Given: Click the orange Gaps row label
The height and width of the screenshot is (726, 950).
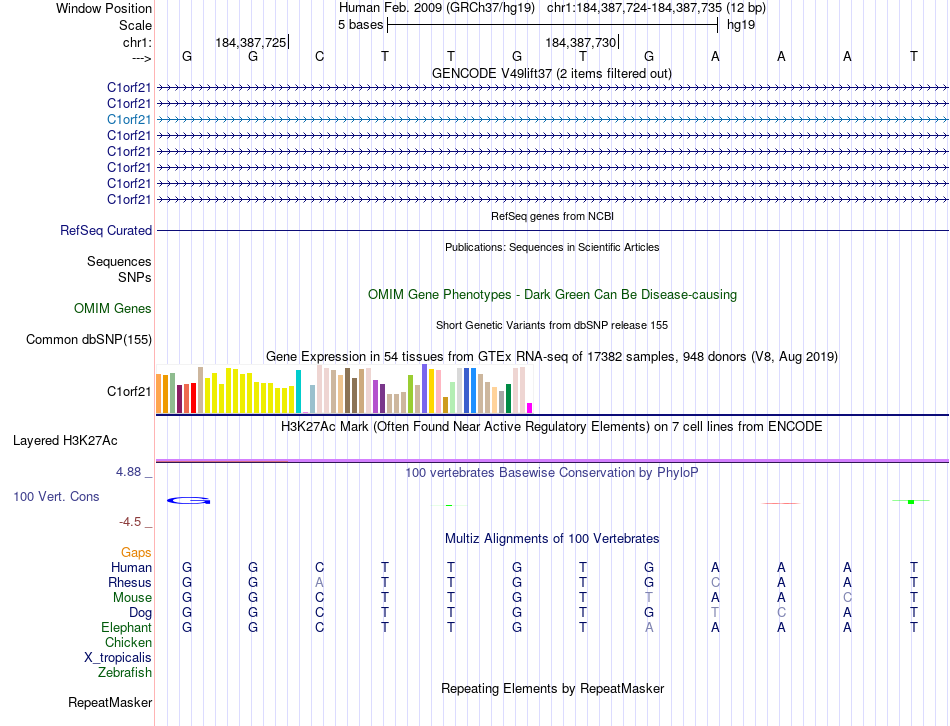Looking at the screenshot, I should click(x=136, y=552).
